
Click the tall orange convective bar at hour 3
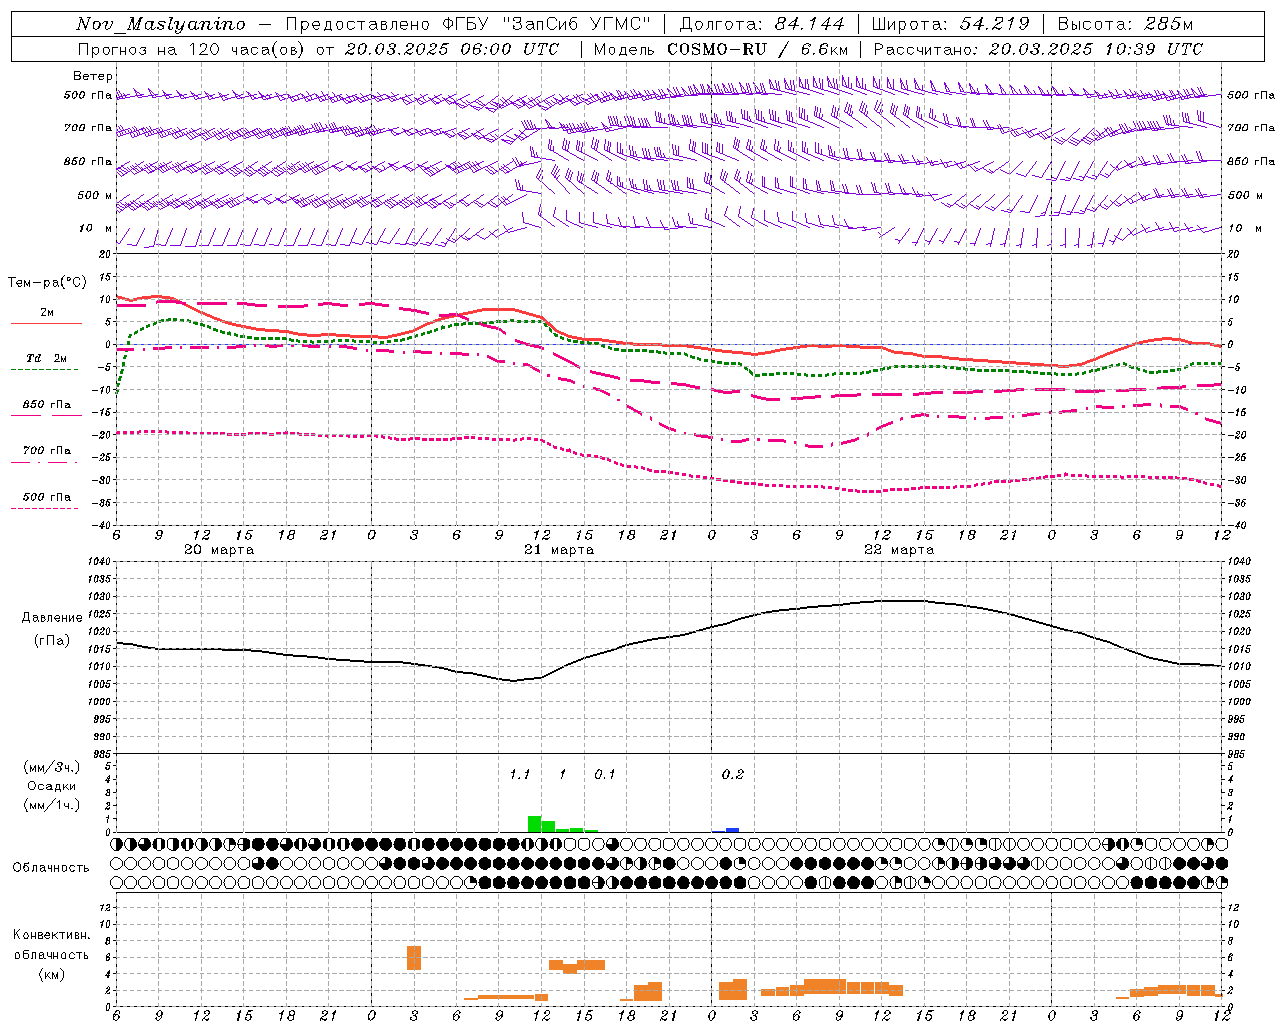click(414, 958)
